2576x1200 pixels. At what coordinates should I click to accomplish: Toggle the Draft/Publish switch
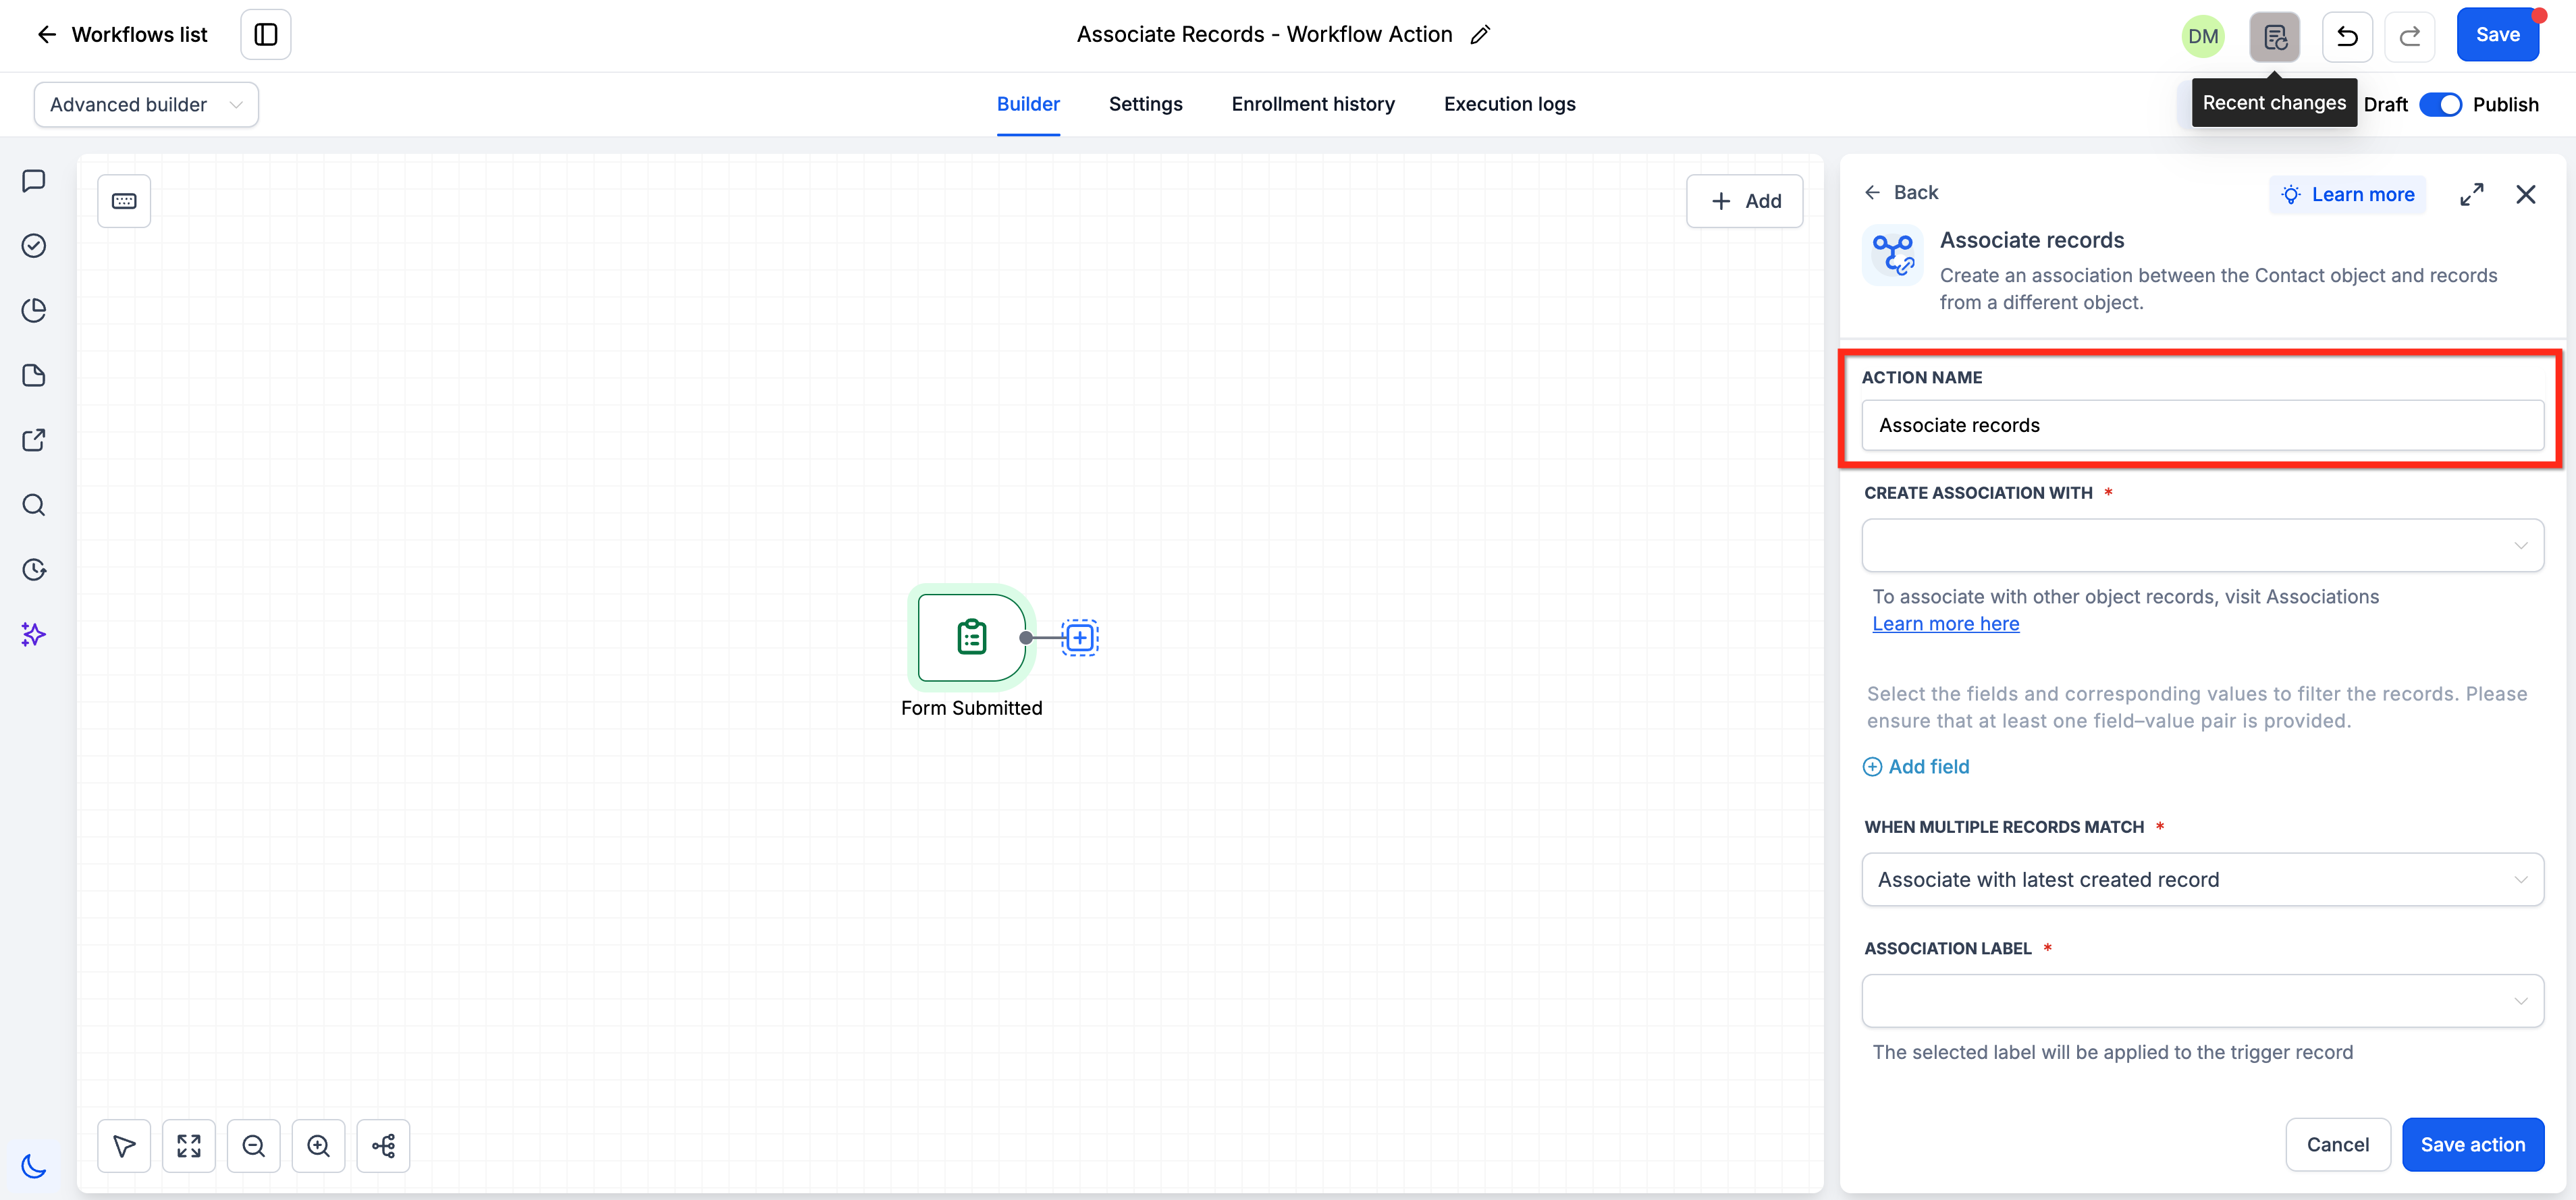(2440, 105)
